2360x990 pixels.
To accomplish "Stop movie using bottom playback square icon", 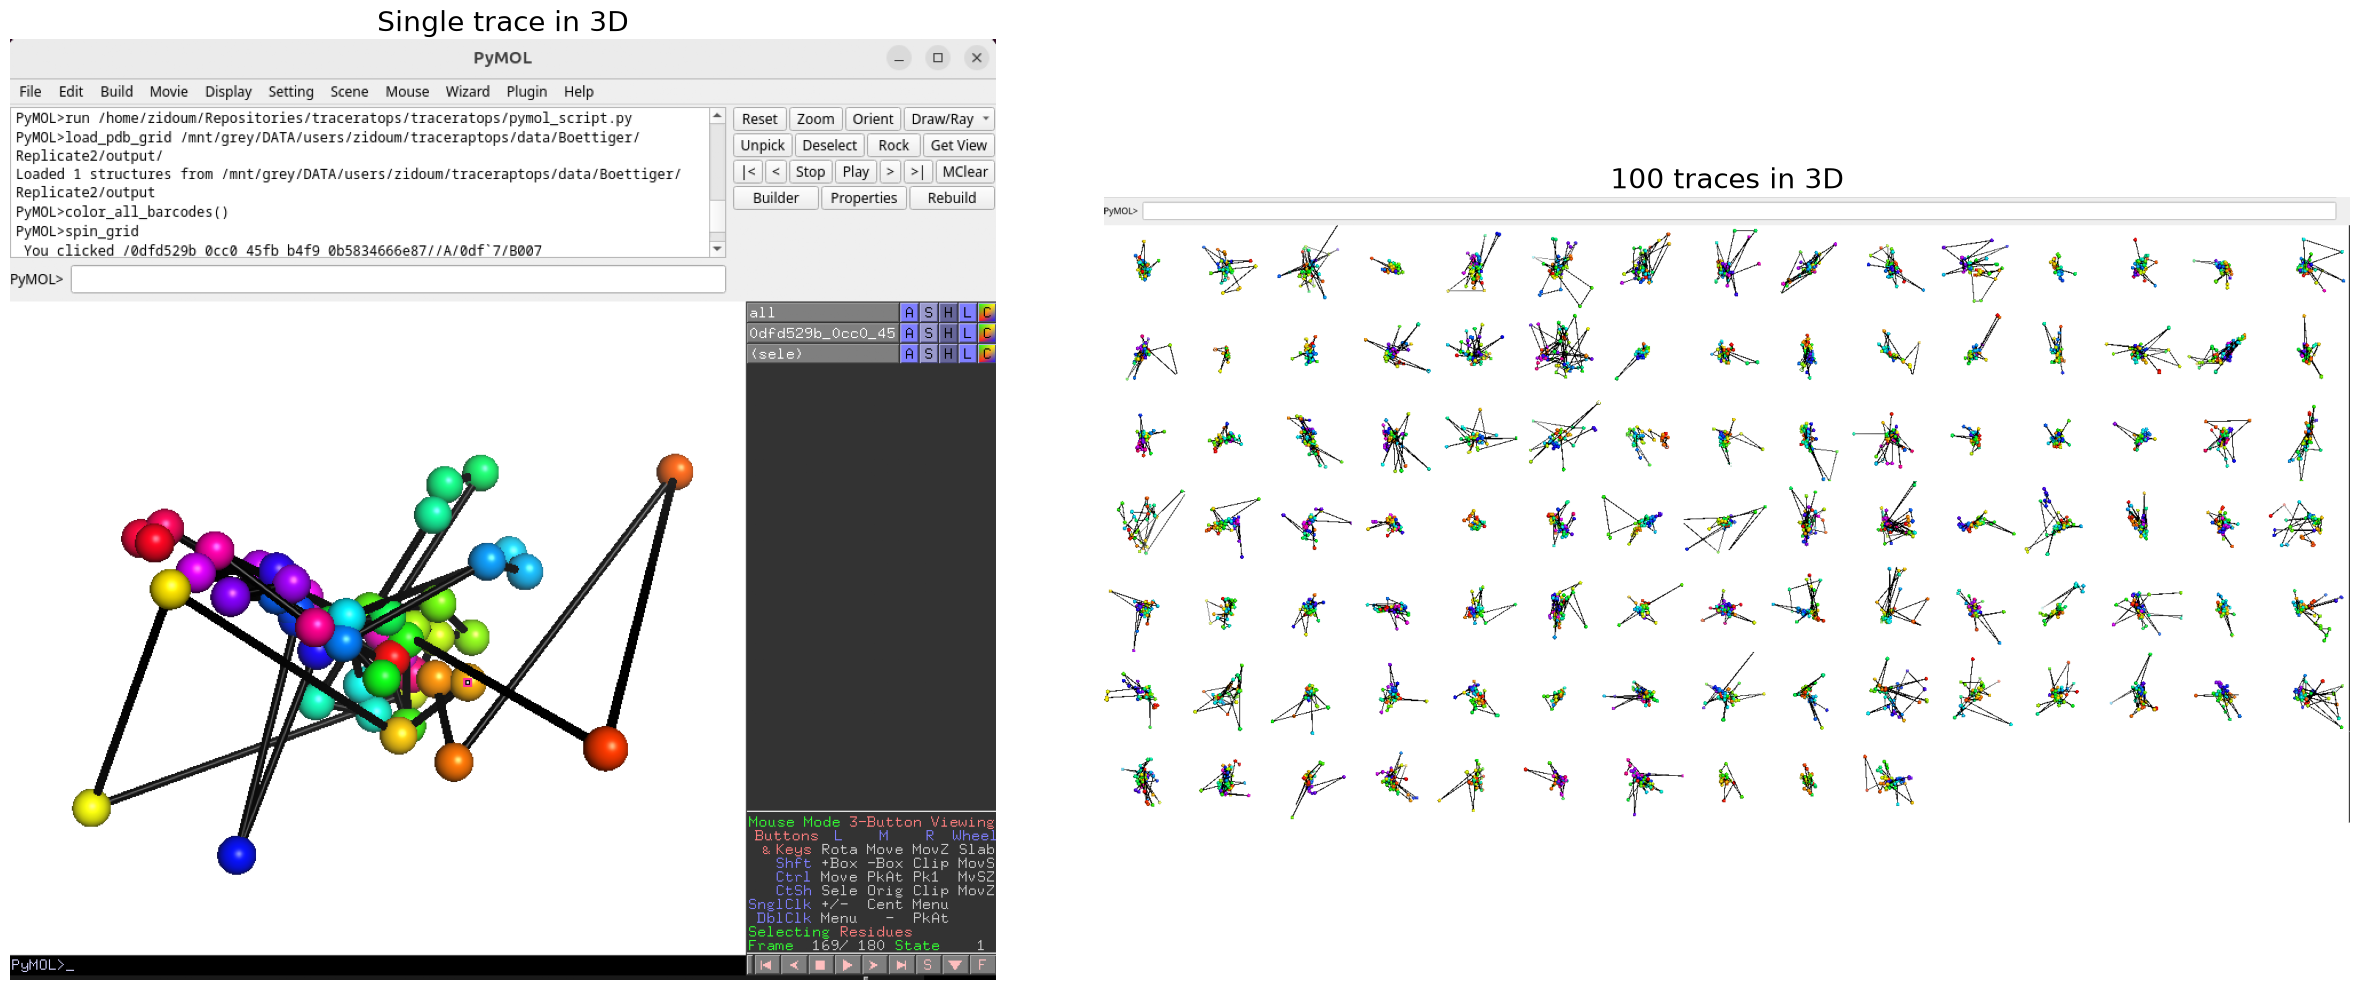I will (820, 965).
